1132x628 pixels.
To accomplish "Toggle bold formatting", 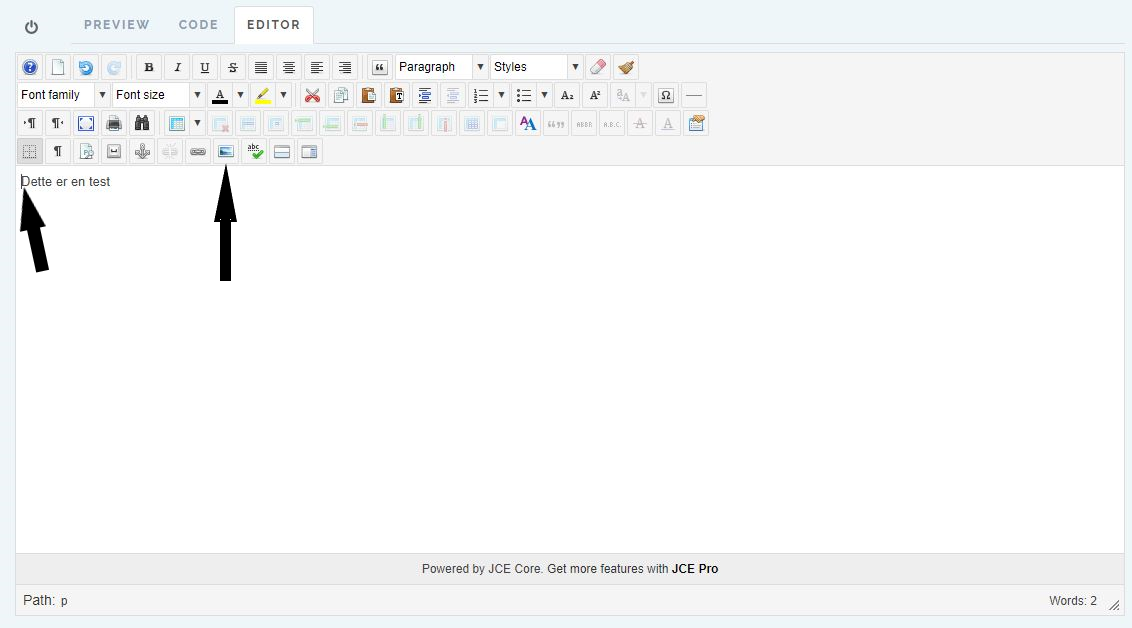I will coord(149,68).
